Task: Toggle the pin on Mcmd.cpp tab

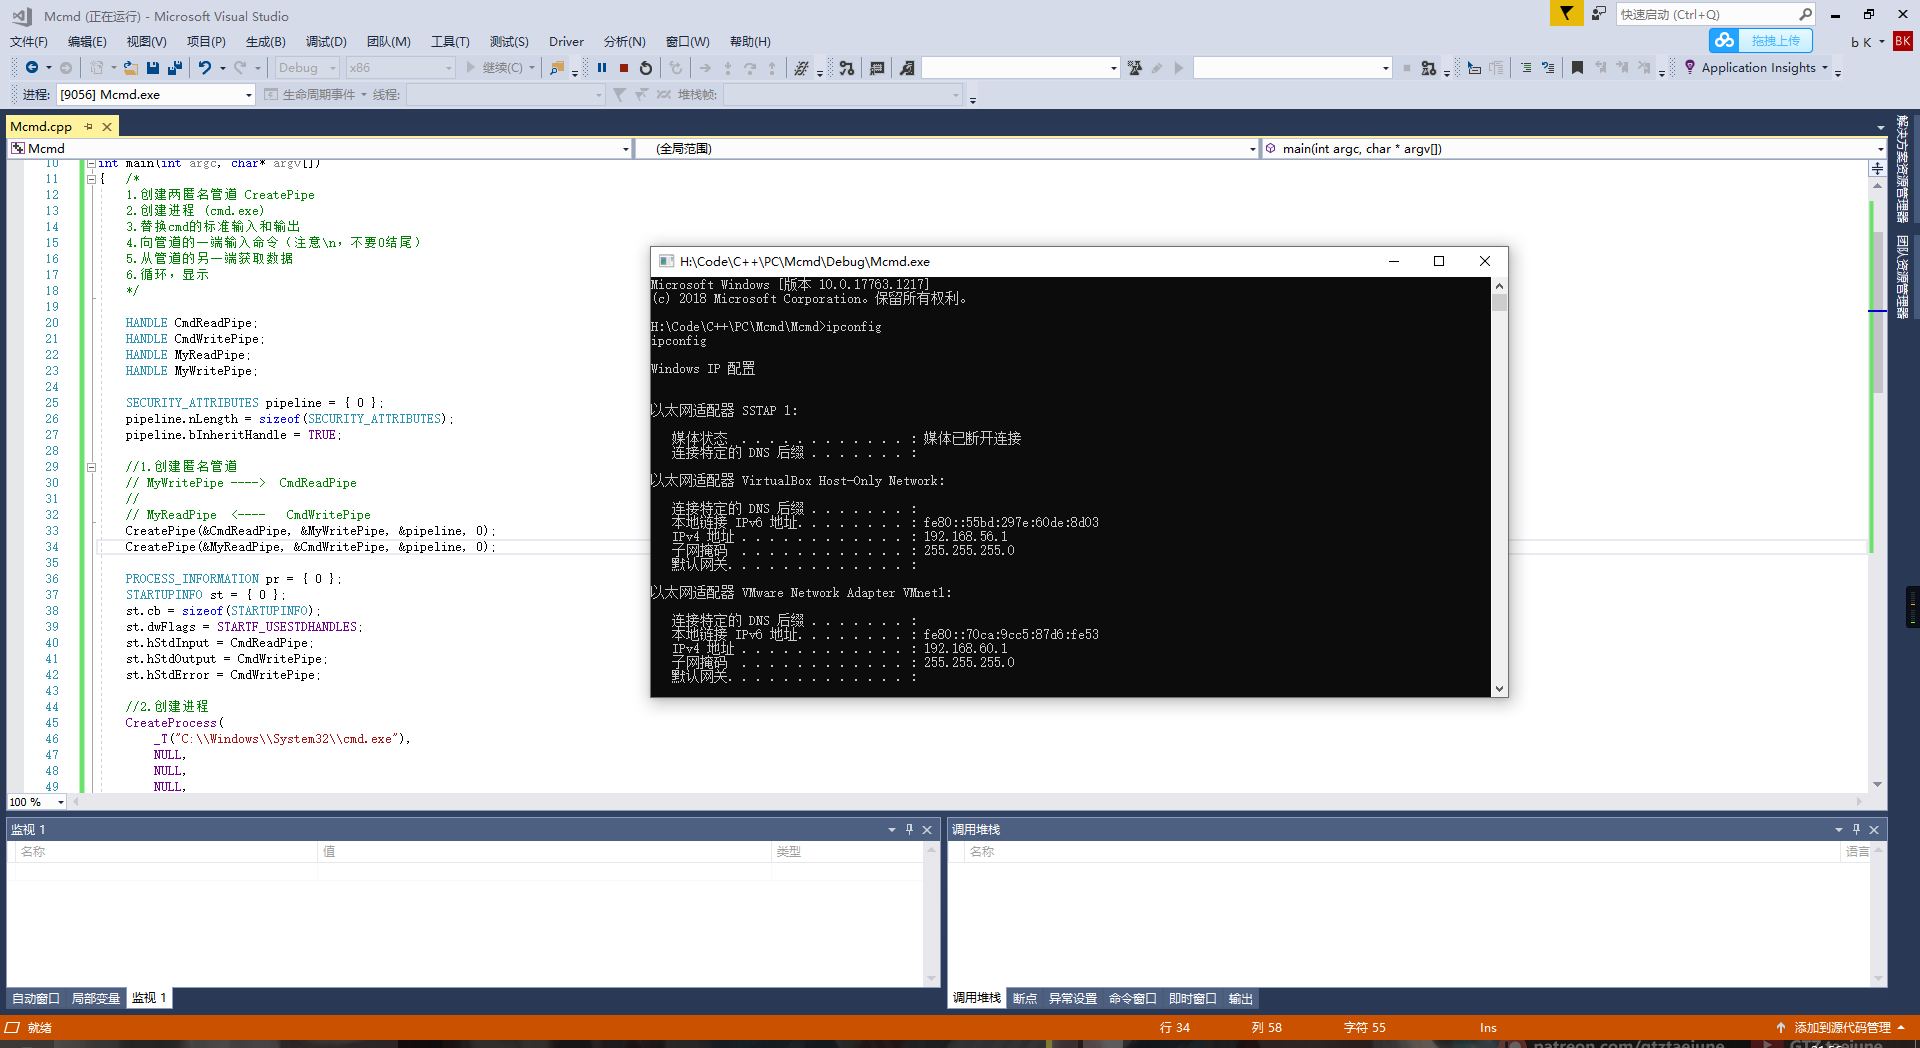Action: point(89,127)
